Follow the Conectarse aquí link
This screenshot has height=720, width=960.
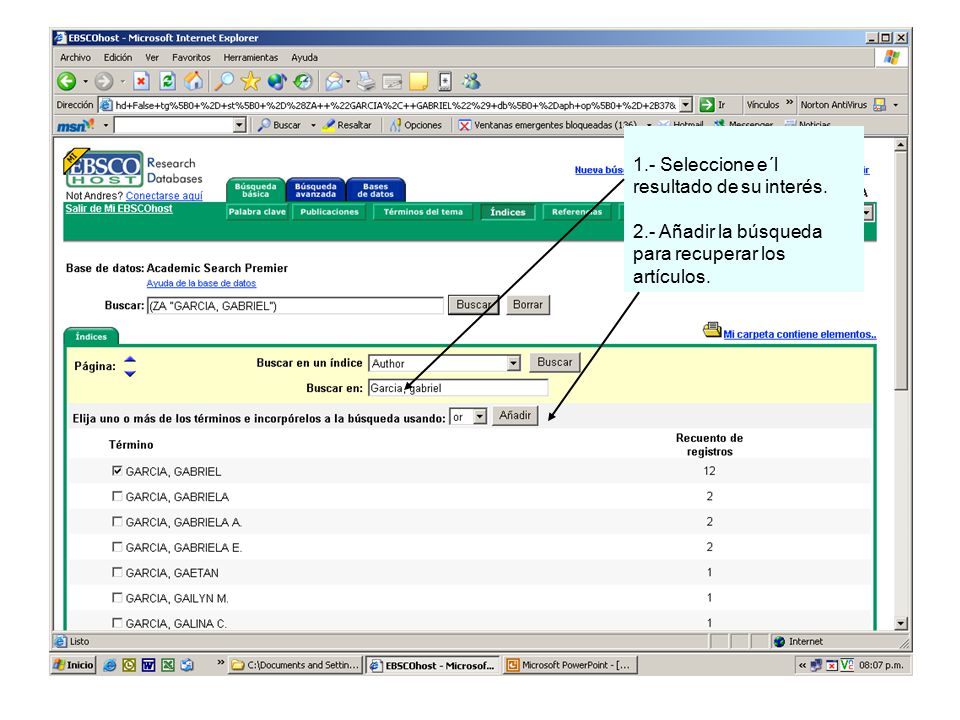click(164, 196)
